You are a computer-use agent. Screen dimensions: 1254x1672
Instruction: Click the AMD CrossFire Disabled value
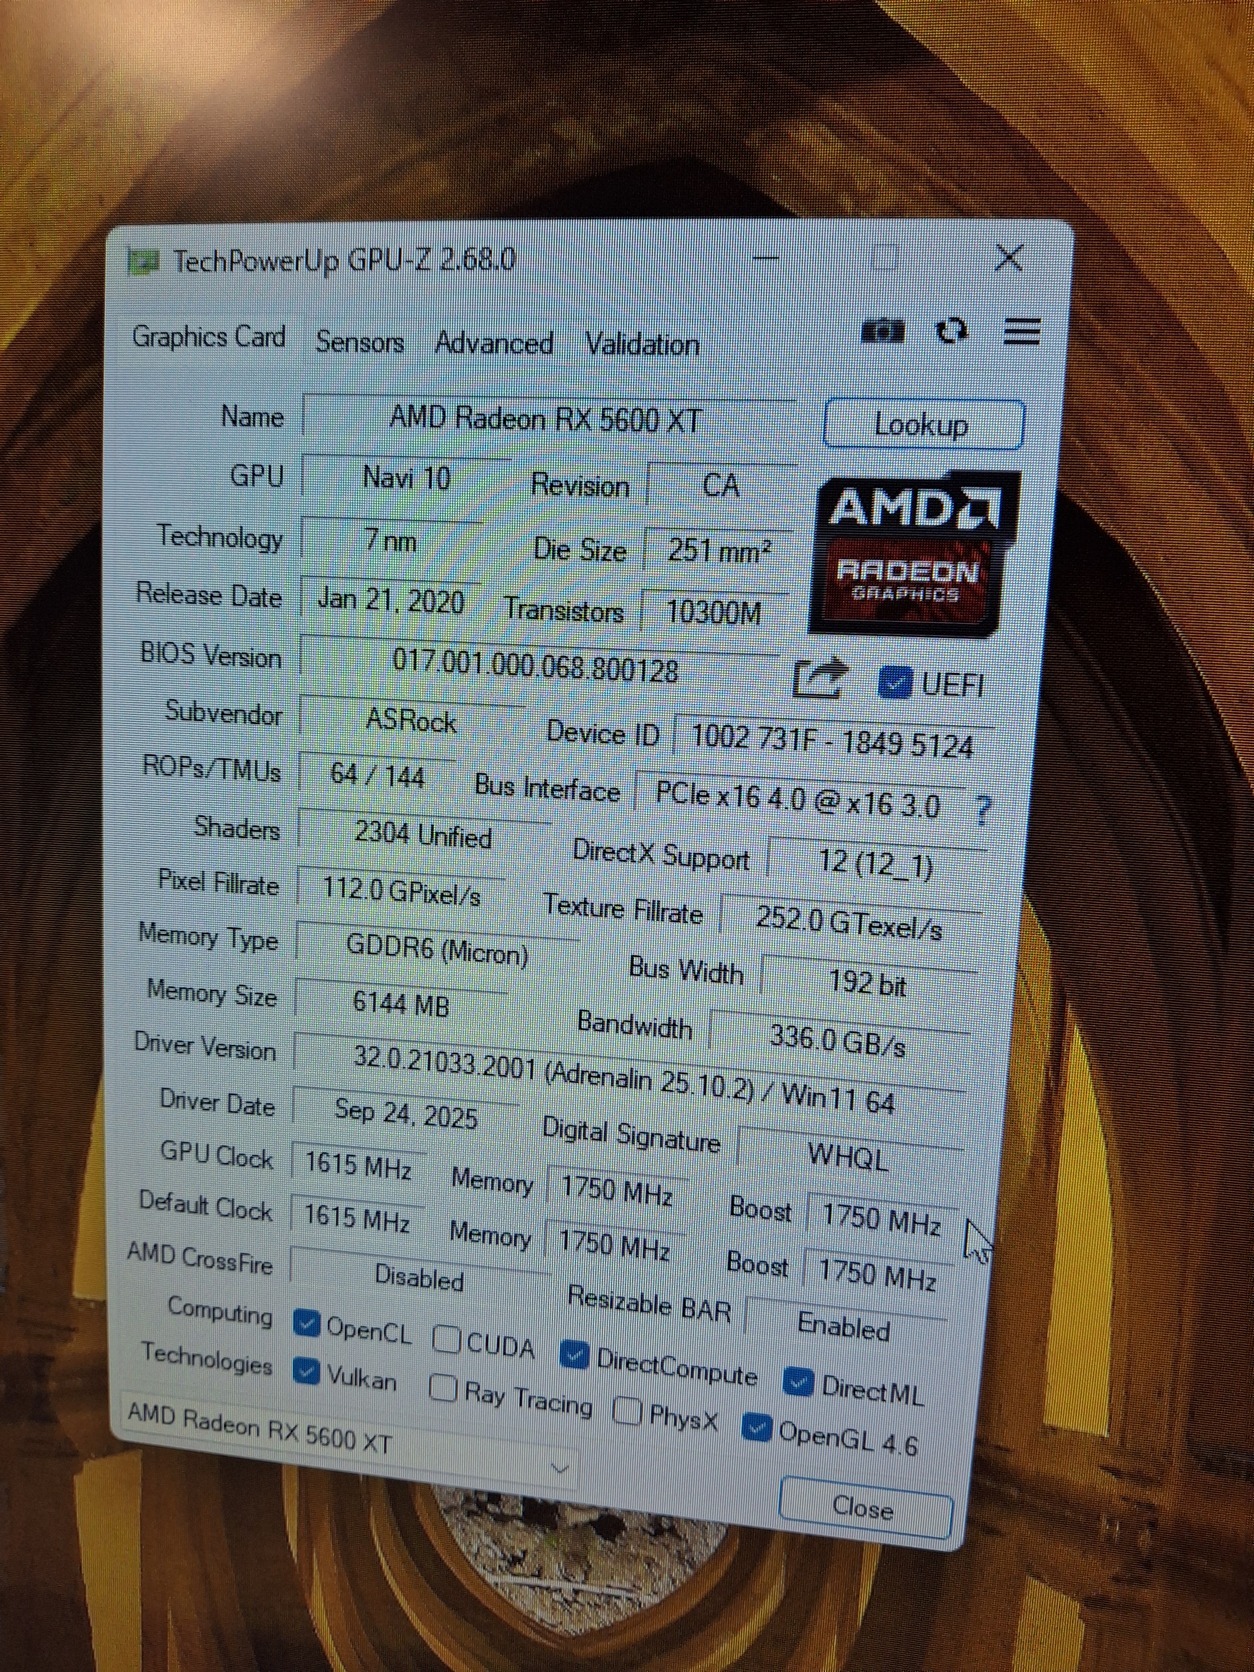(x=419, y=1277)
